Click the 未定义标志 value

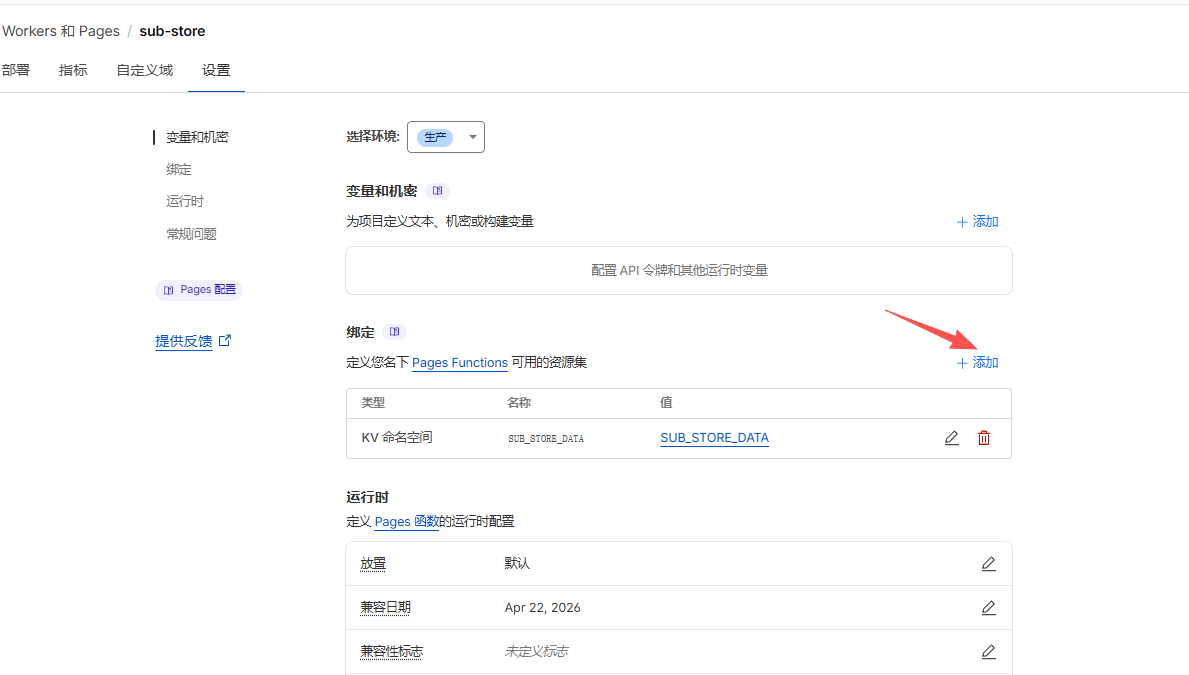tap(536, 651)
